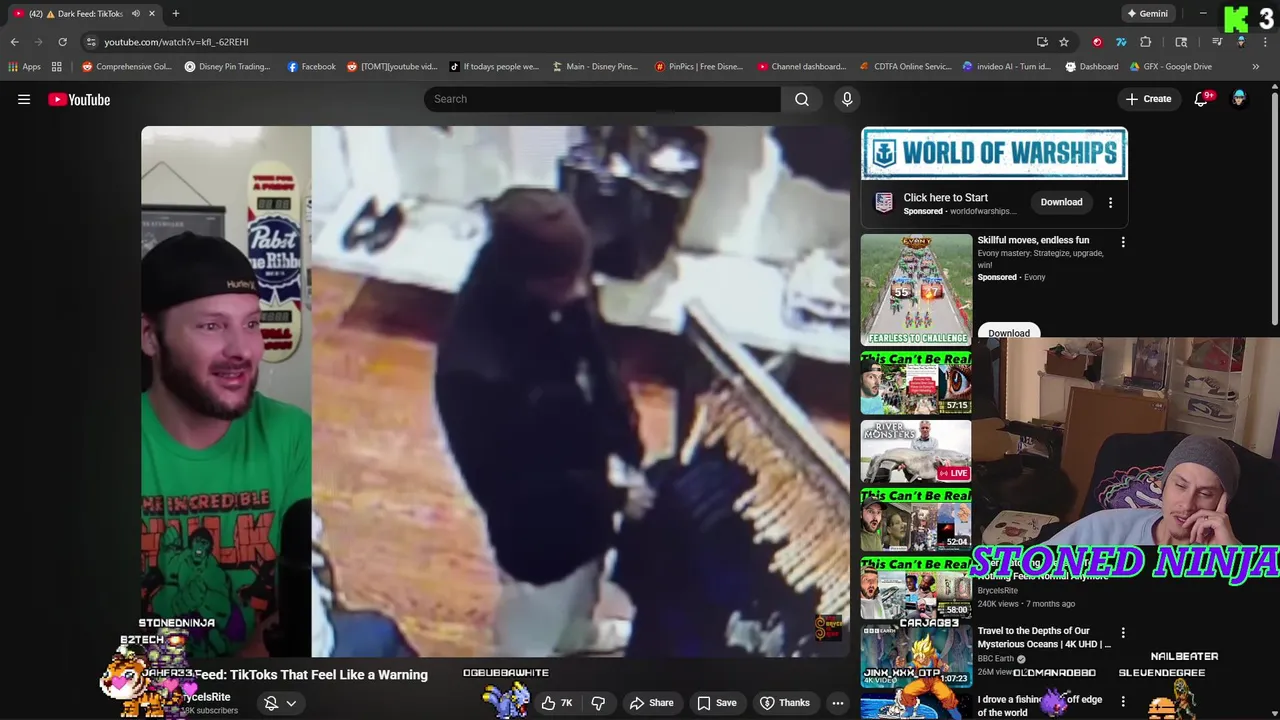Image resolution: width=1280 pixels, height=720 pixels.
Task: Share the video
Action: pos(651,703)
